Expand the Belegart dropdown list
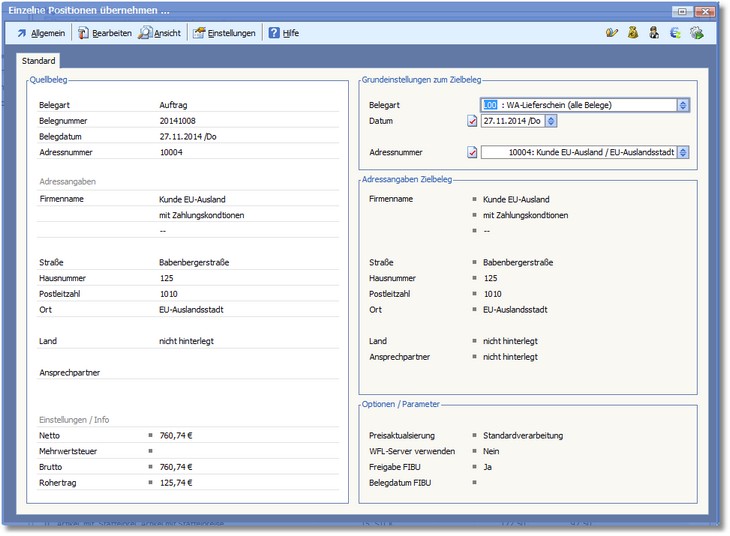Image resolution: width=730 pixels, height=536 pixels. tap(683, 105)
